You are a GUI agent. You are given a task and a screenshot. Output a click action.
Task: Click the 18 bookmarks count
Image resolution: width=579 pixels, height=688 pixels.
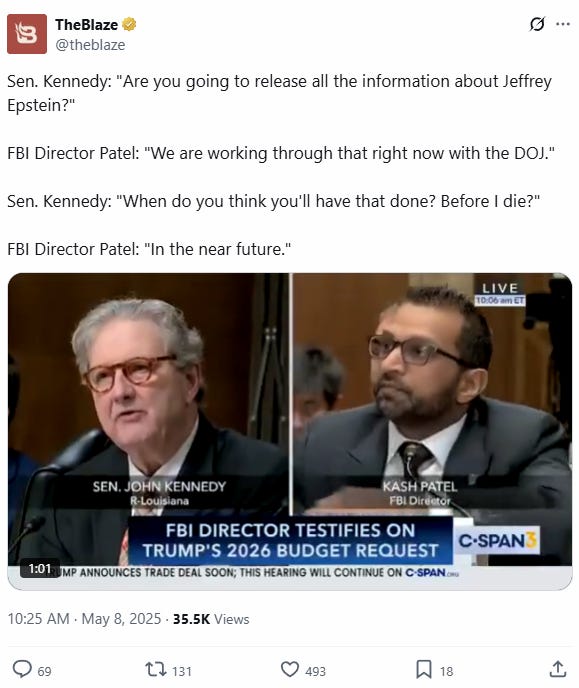click(x=446, y=671)
